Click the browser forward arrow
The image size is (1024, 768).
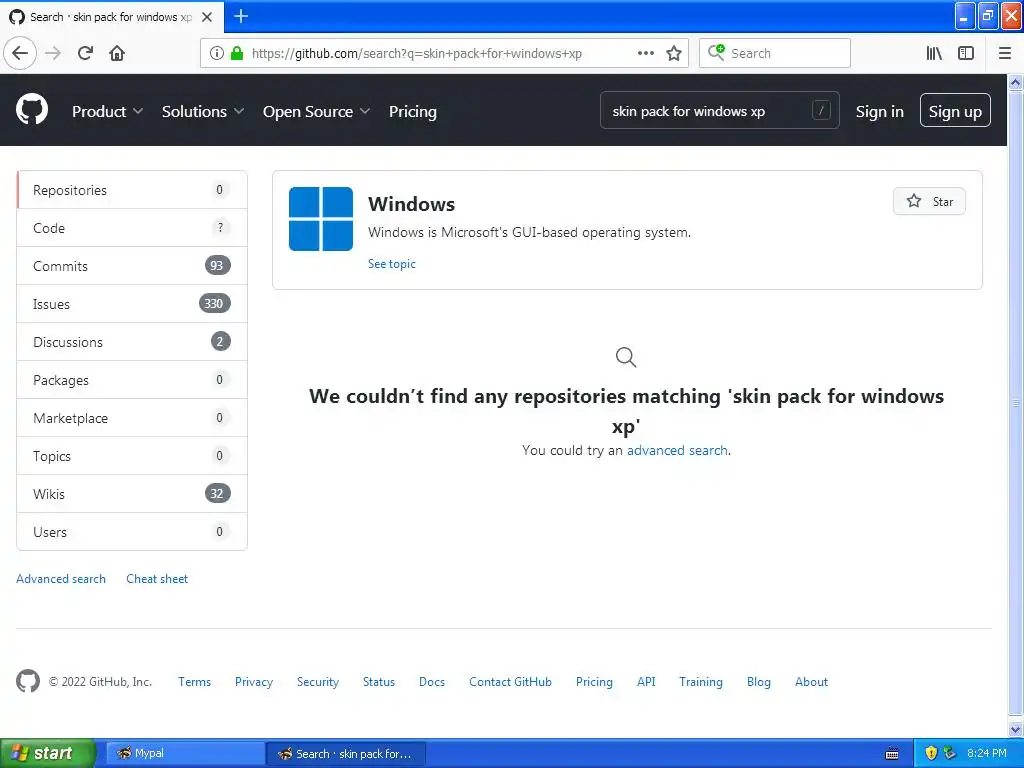(x=53, y=53)
